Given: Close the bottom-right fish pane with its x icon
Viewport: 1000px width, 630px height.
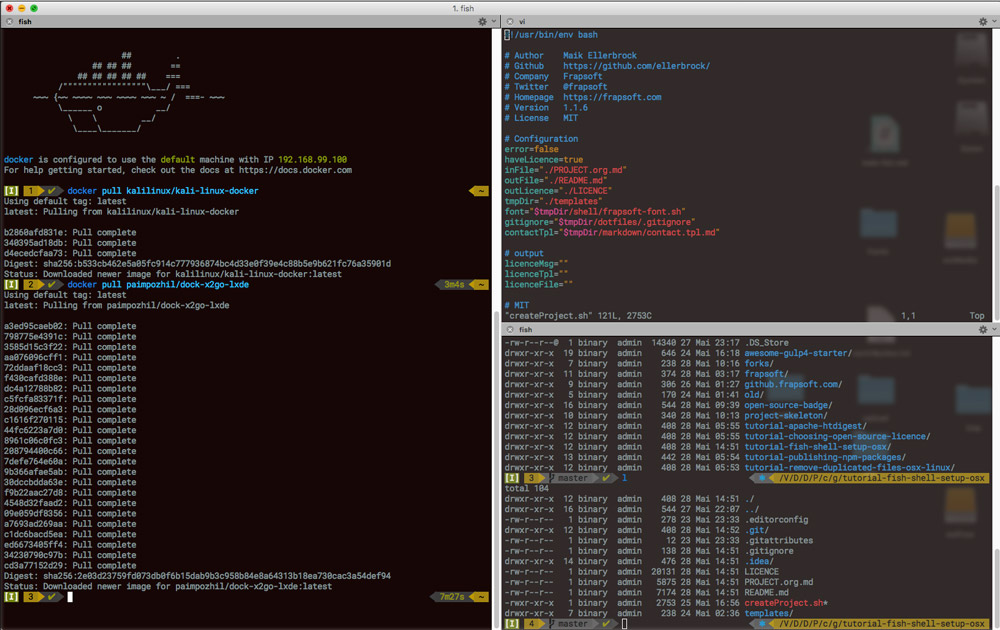Looking at the screenshot, I should click(x=510, y=330).
